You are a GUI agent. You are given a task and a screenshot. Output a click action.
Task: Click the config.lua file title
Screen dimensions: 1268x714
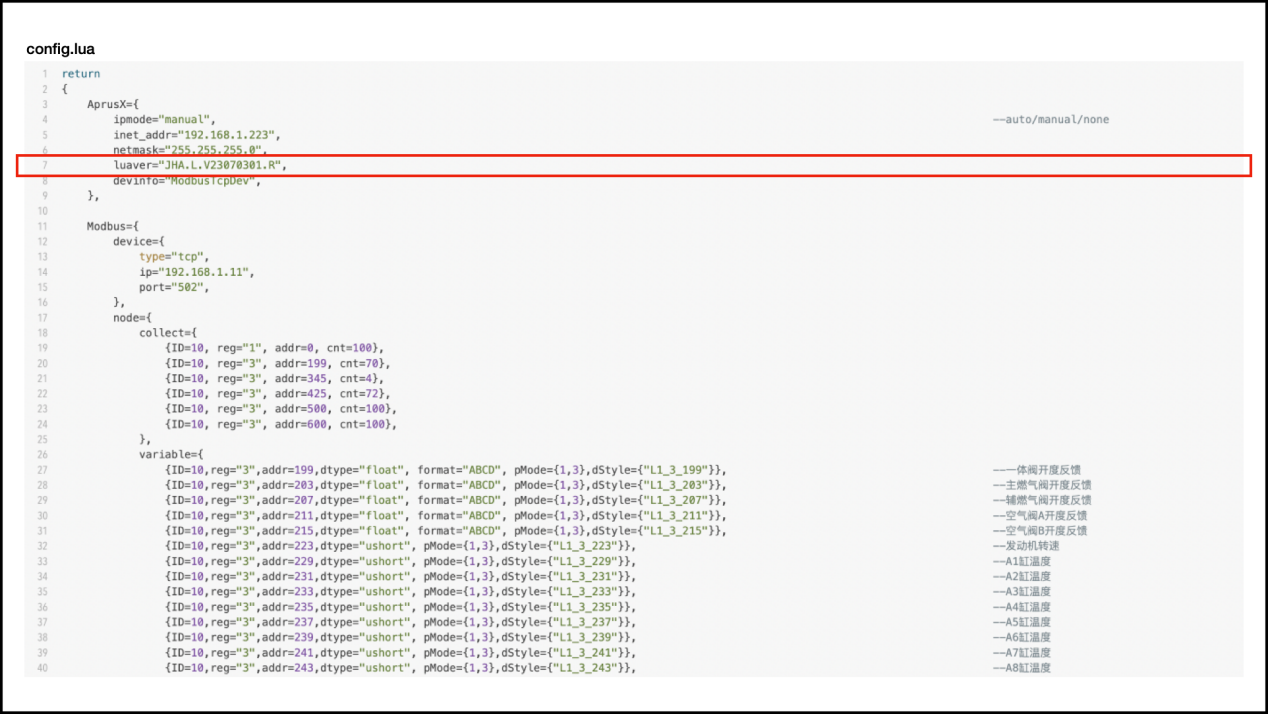(x=61, y=49)
